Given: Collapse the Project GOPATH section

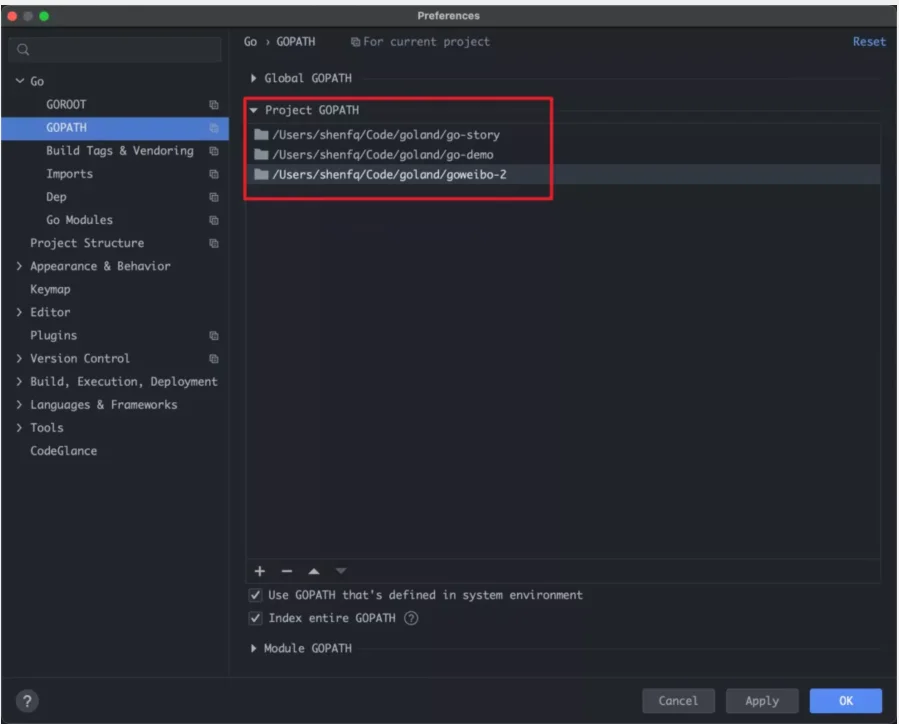Looking at the screenshot, I should pyautogui.click(x=253, y=110).
